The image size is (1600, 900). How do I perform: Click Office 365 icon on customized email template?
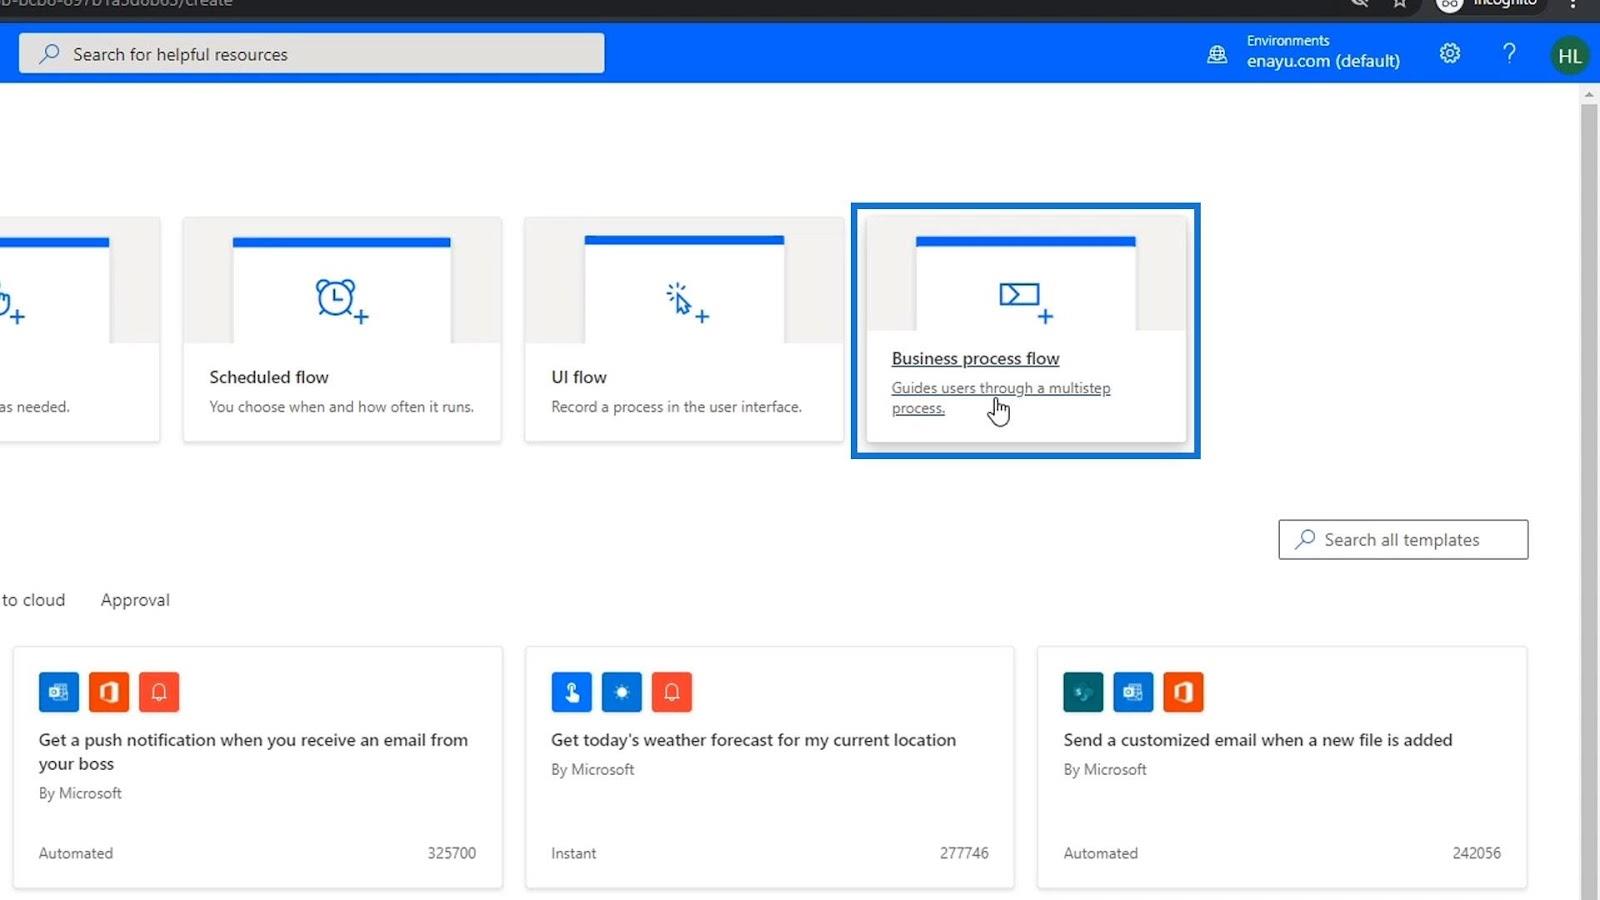pos(1183,692)
